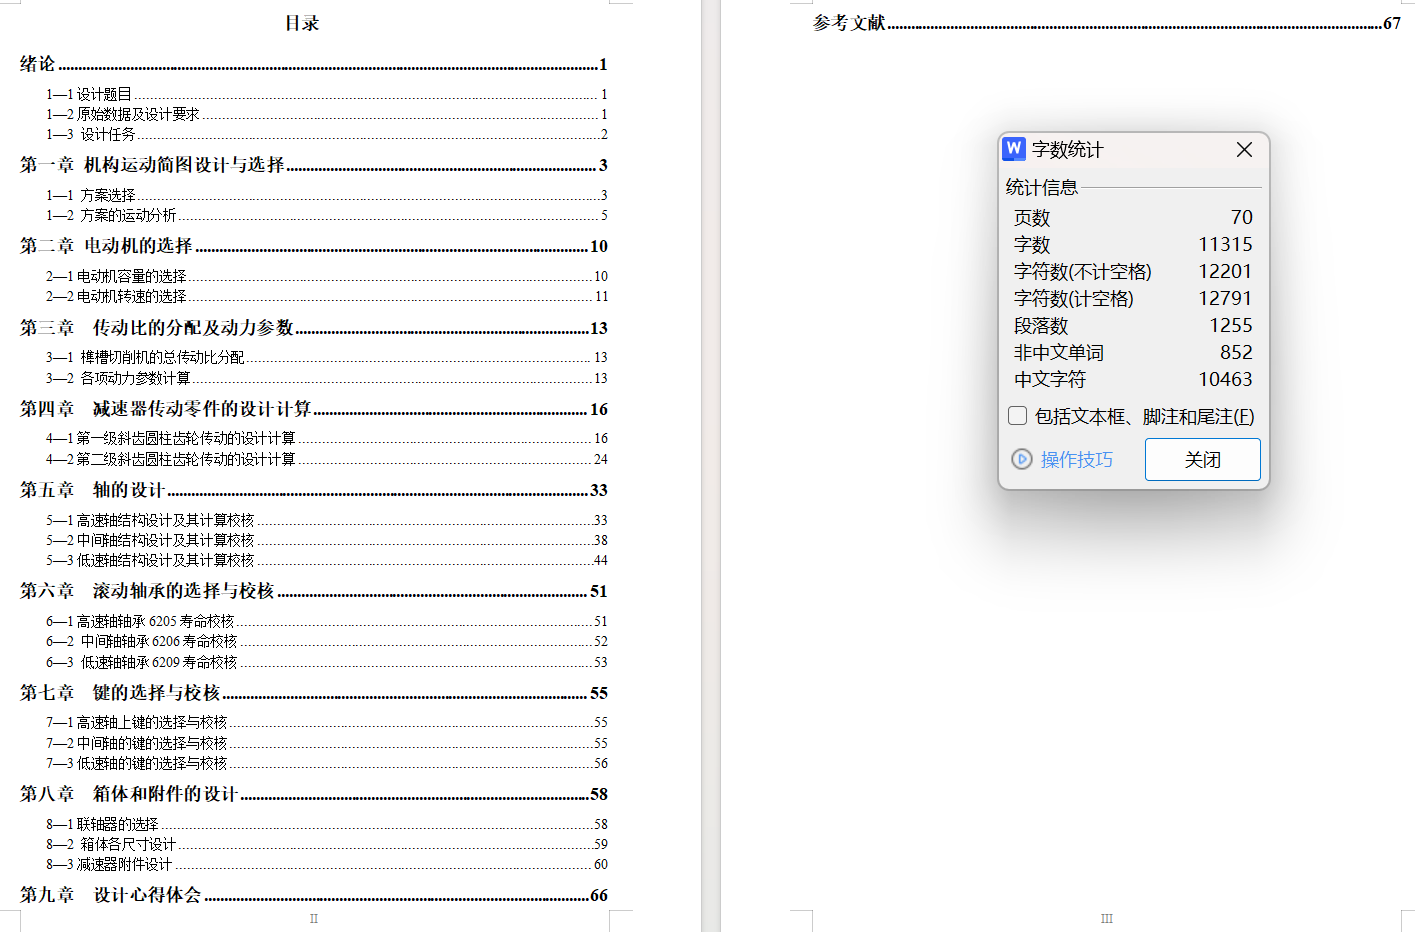Jump to 参考文献 entry on right page
The image size is (1415, 932).
(1106, 23)
